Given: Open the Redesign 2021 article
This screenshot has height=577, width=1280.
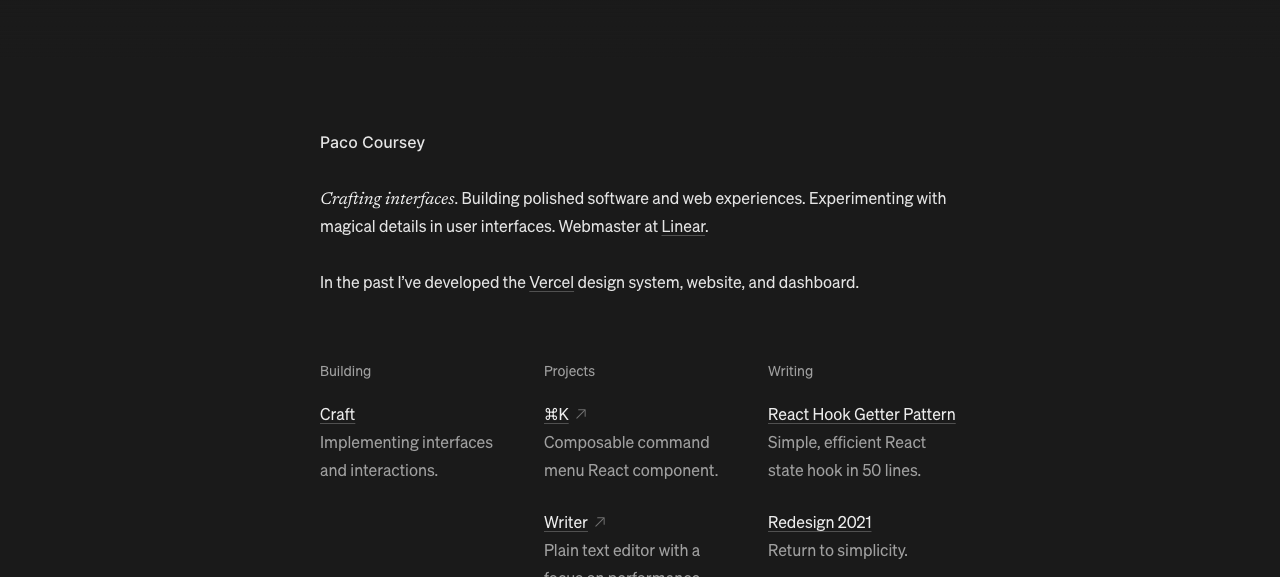Looking at the screenshot, I should [819, 522].
